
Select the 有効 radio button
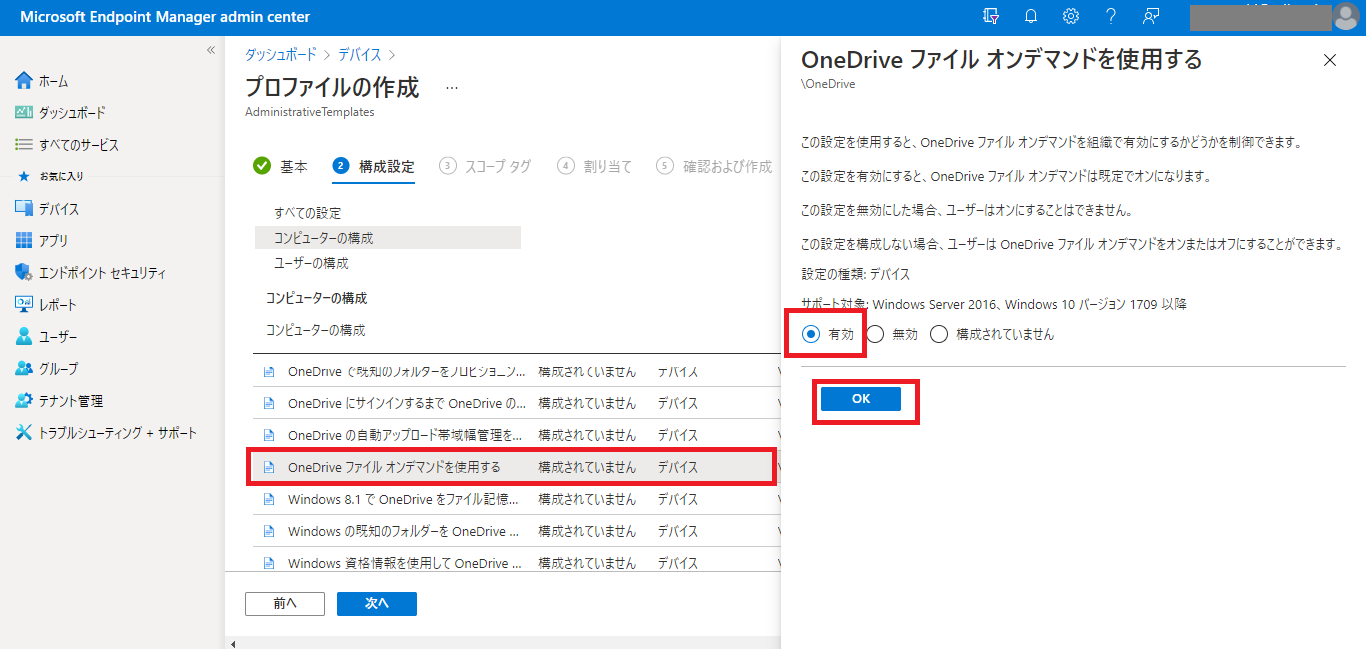[x=812, y=335]
